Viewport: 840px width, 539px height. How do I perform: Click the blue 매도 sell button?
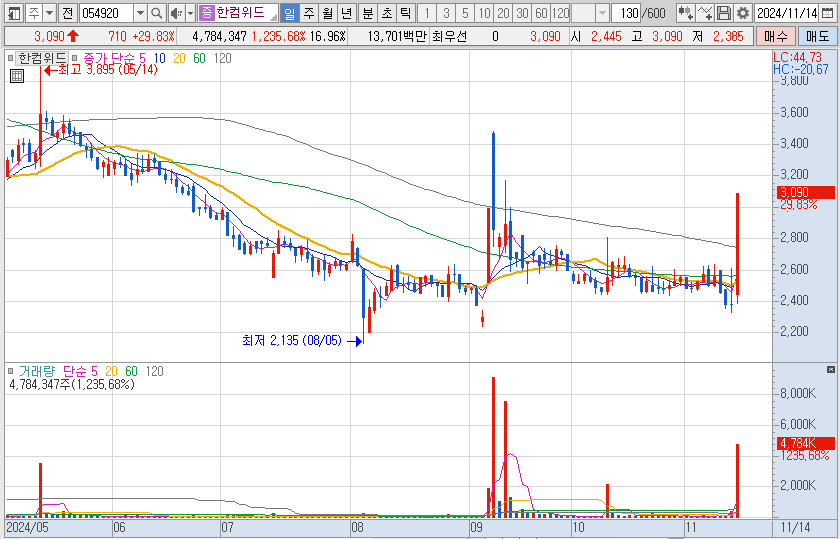pyautogui.click(x=817, y=36)
